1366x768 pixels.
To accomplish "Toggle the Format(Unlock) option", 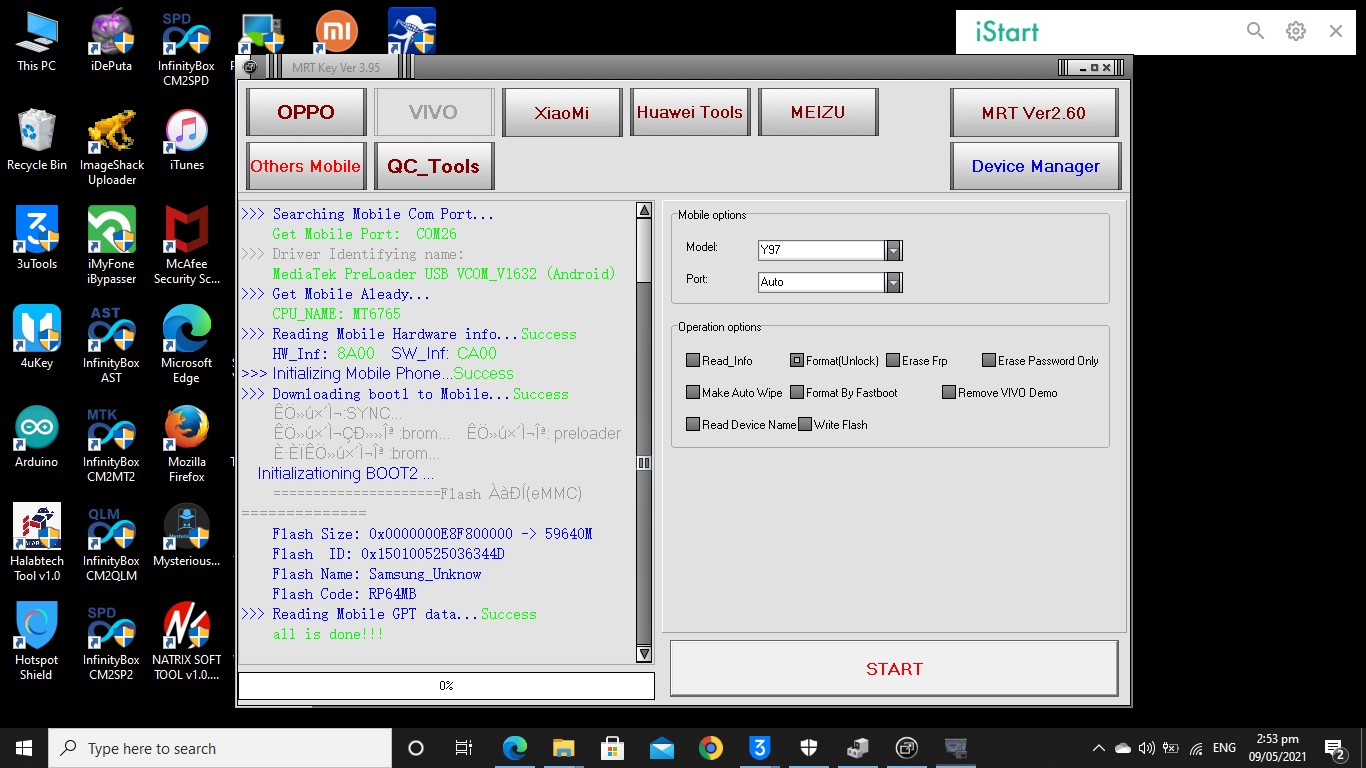I will pyautogui.click(x=797, y=361).
